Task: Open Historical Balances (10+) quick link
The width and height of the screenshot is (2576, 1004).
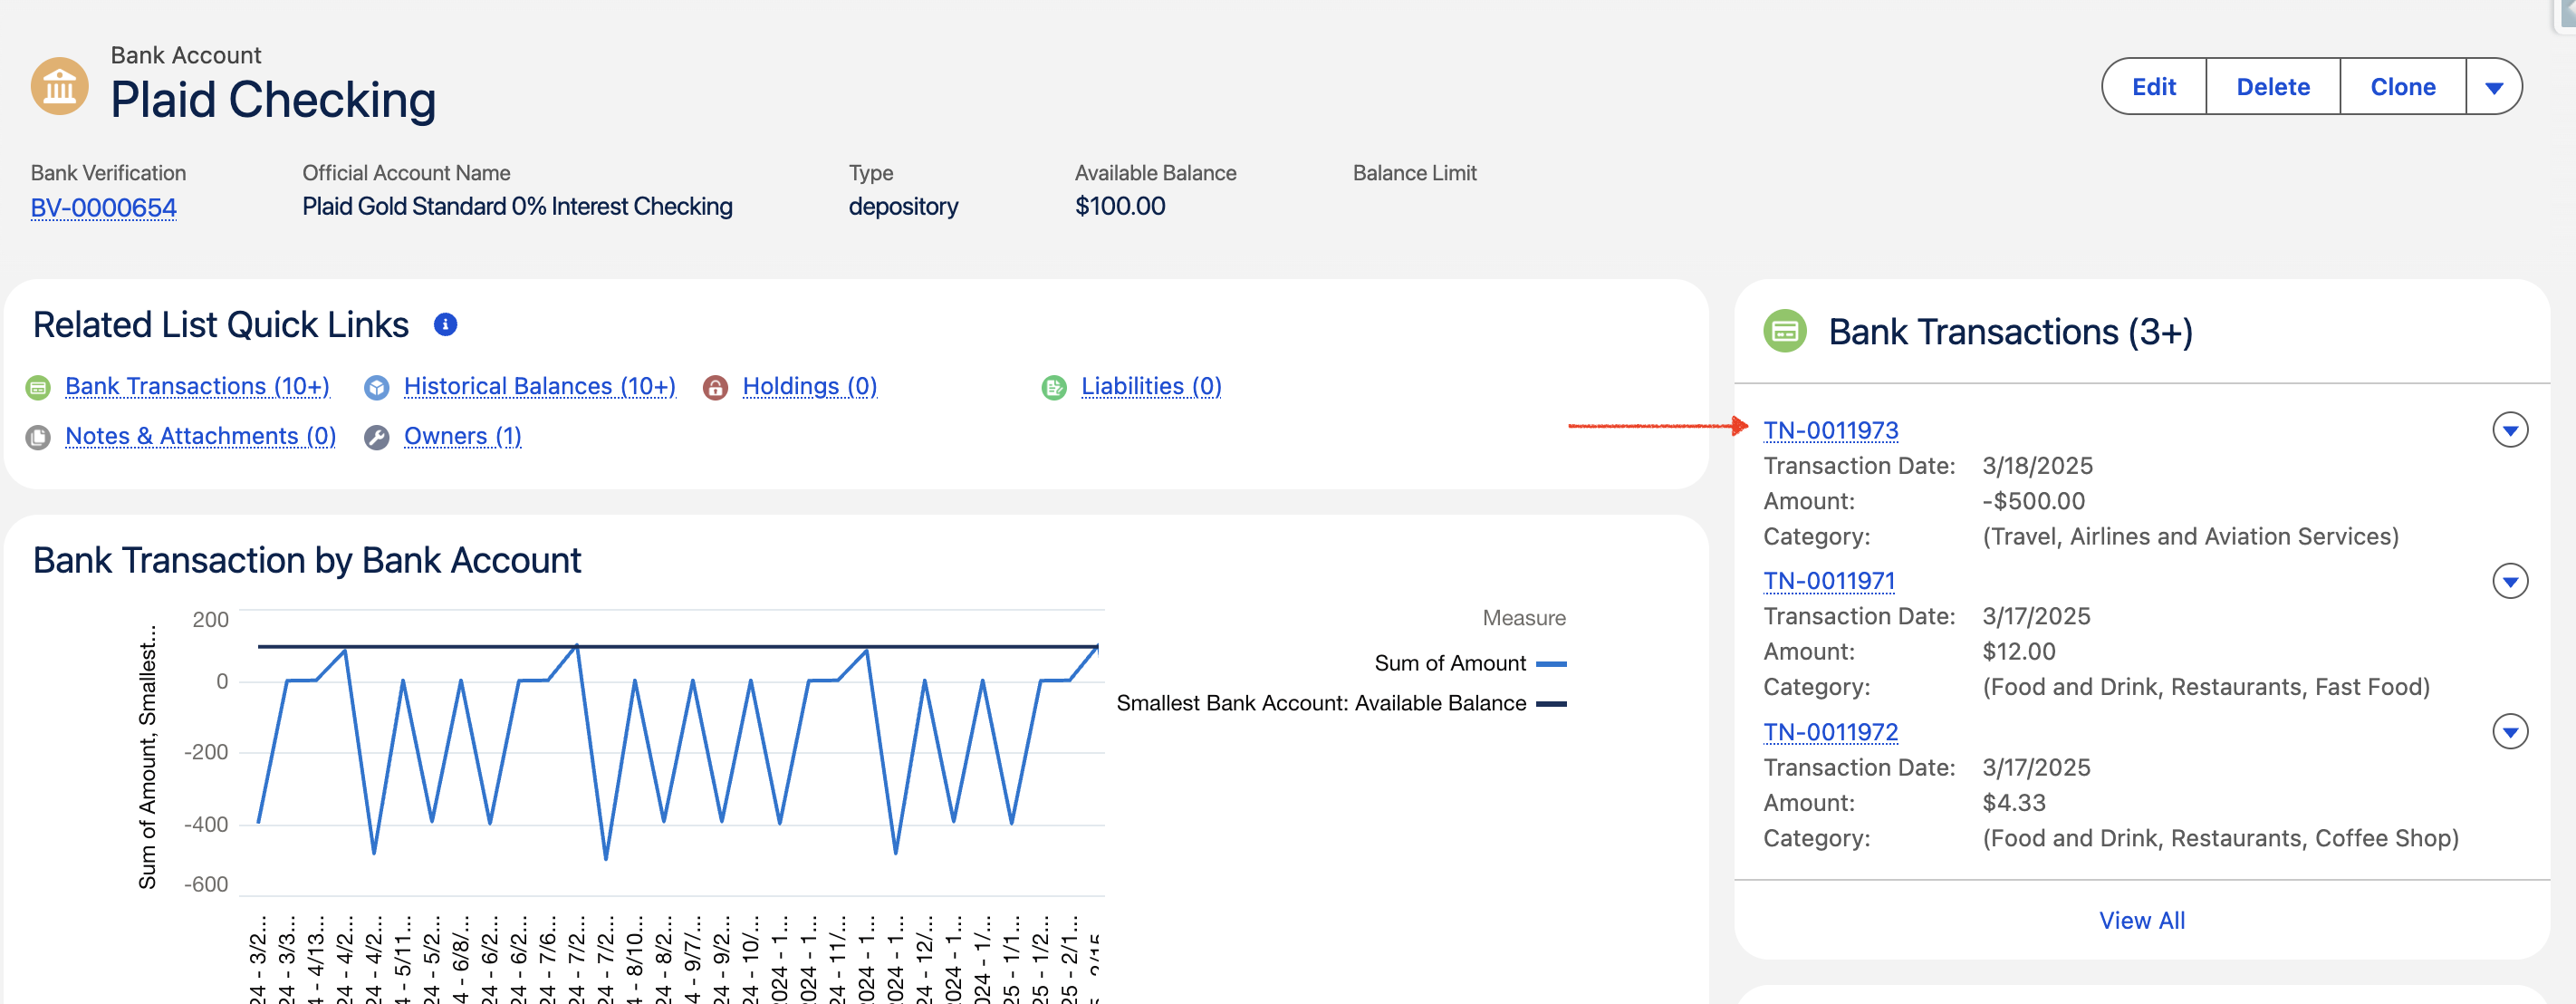Action: (x=540, y=387)
